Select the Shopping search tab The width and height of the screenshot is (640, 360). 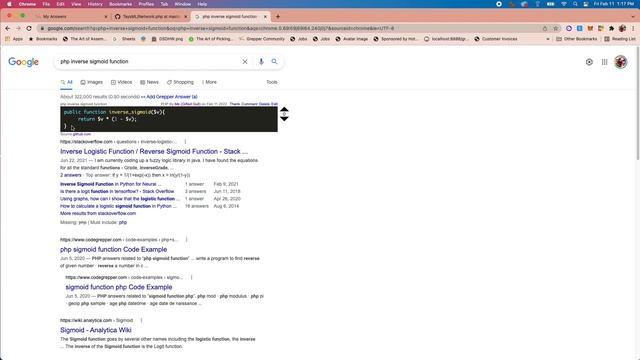click(180, 82)
